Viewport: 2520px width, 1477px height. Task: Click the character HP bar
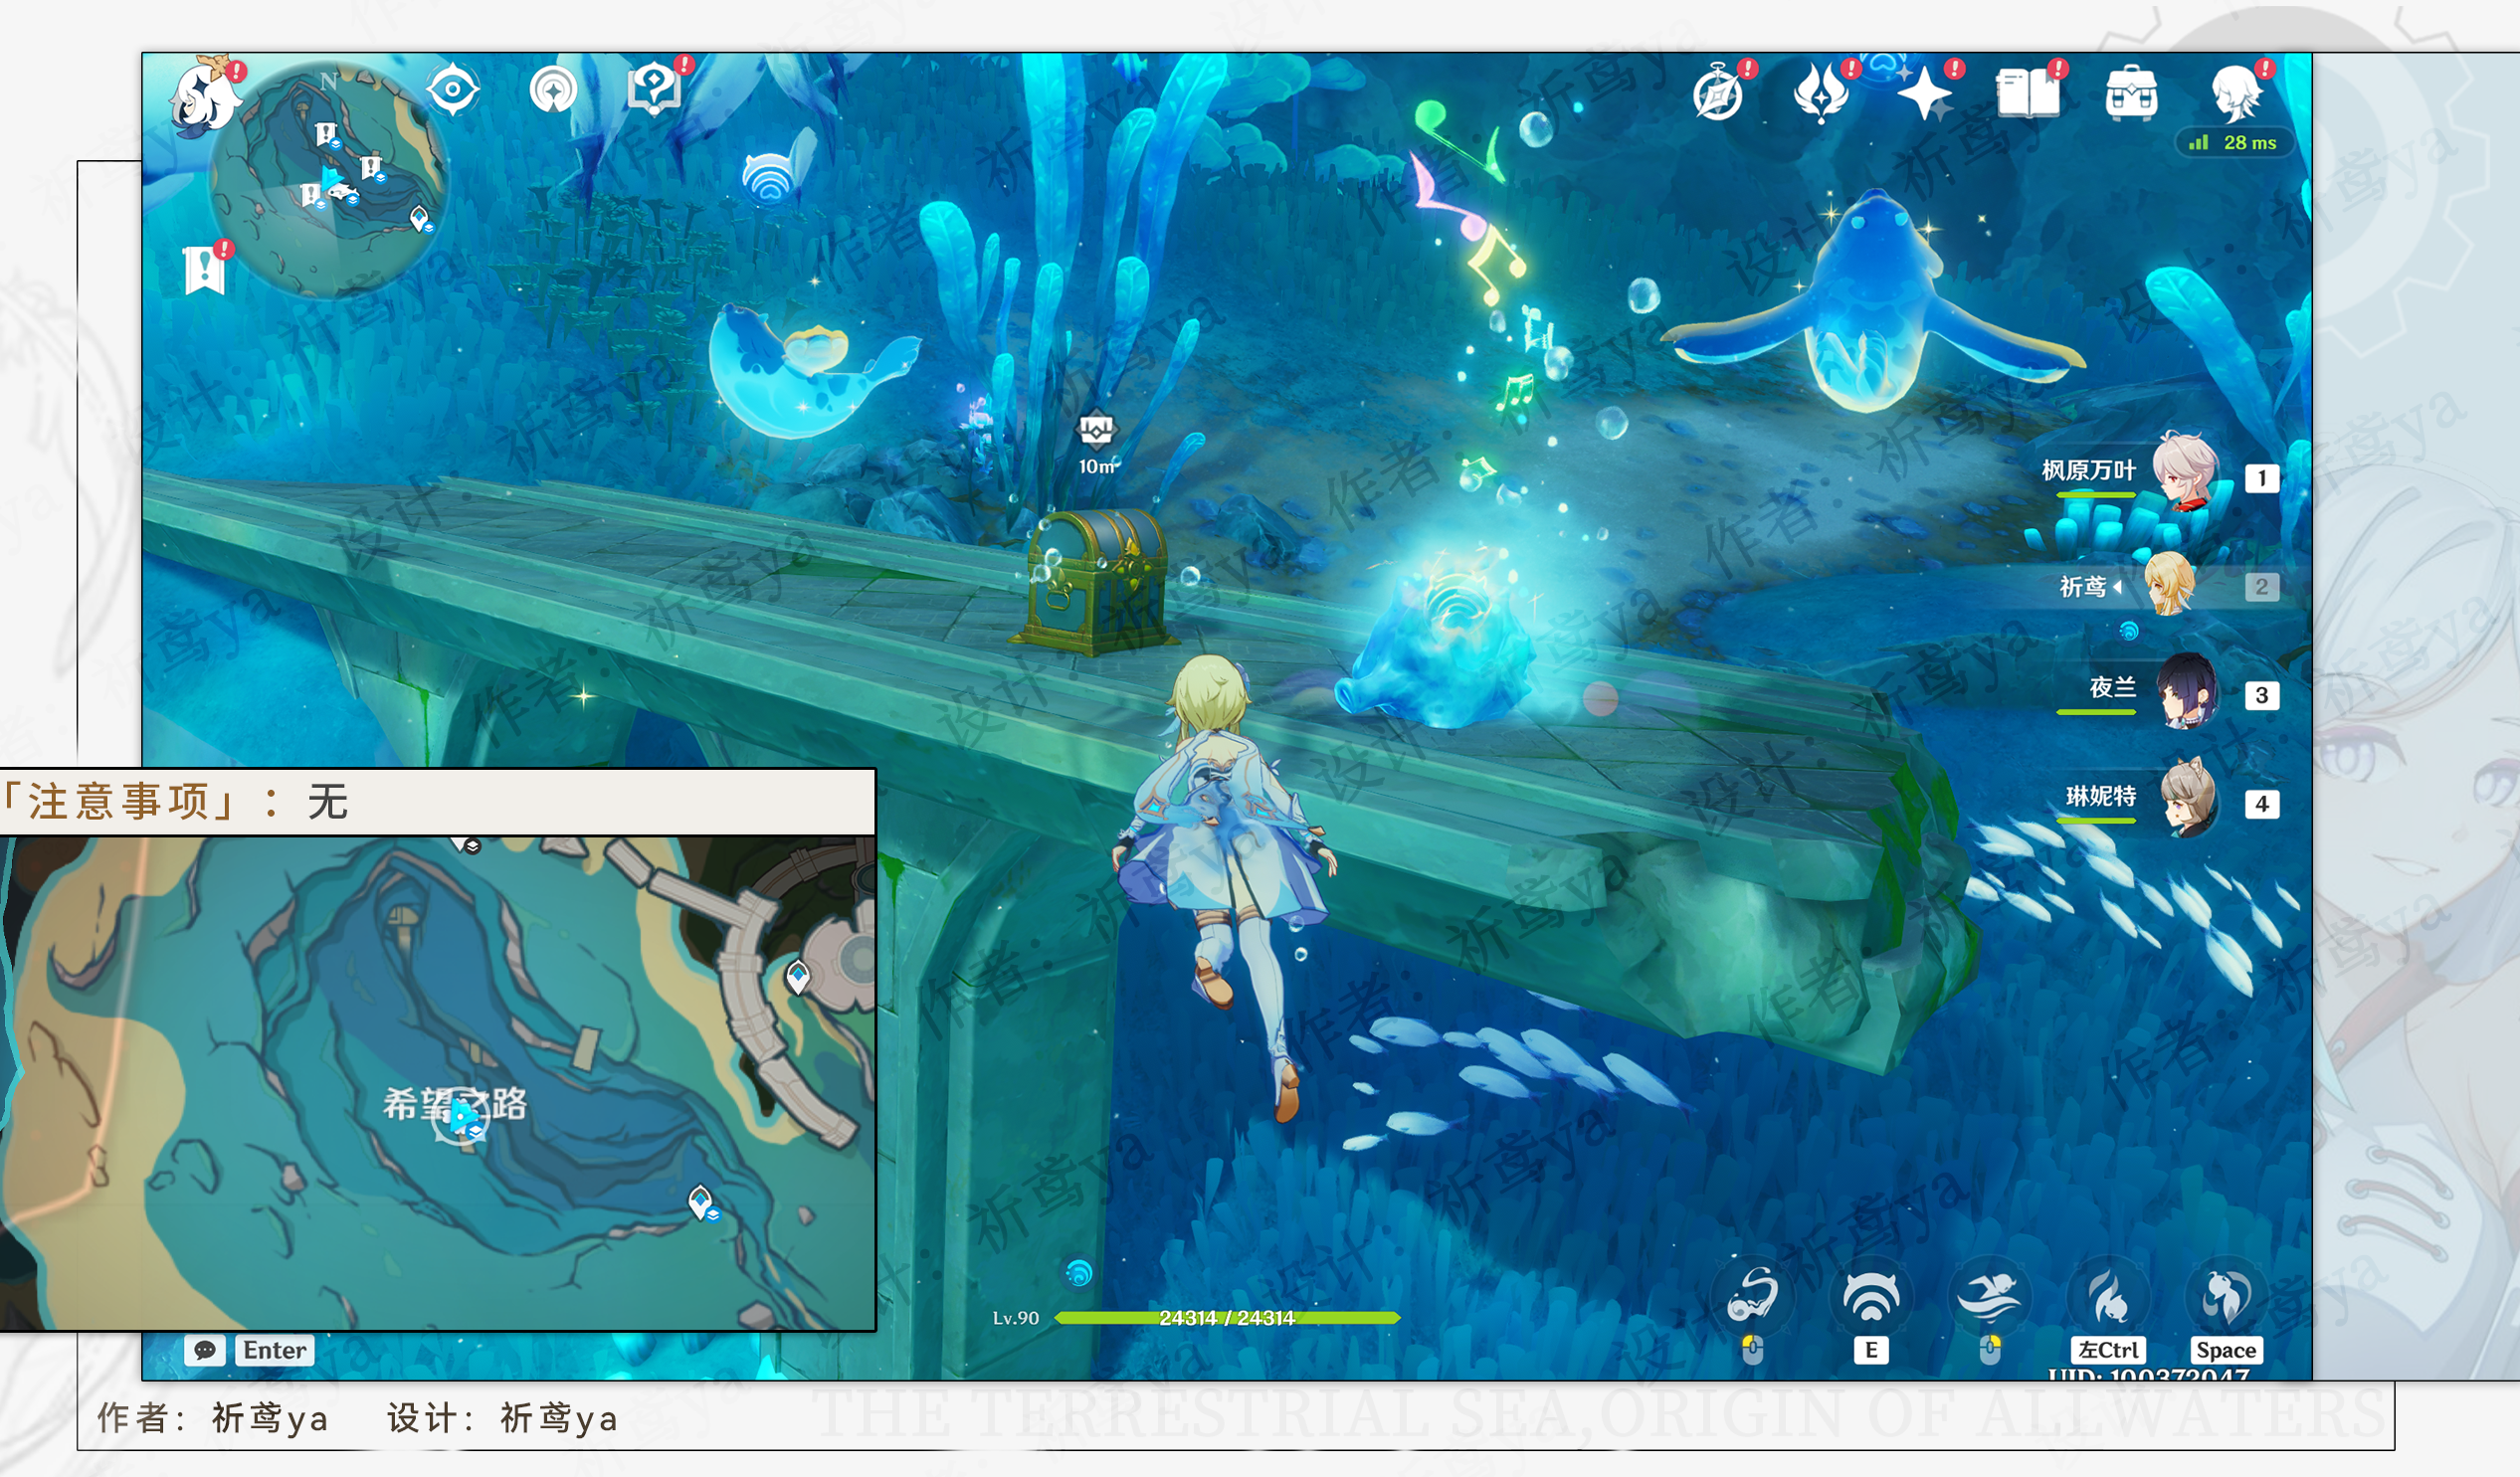[x=1227, y=1318]
